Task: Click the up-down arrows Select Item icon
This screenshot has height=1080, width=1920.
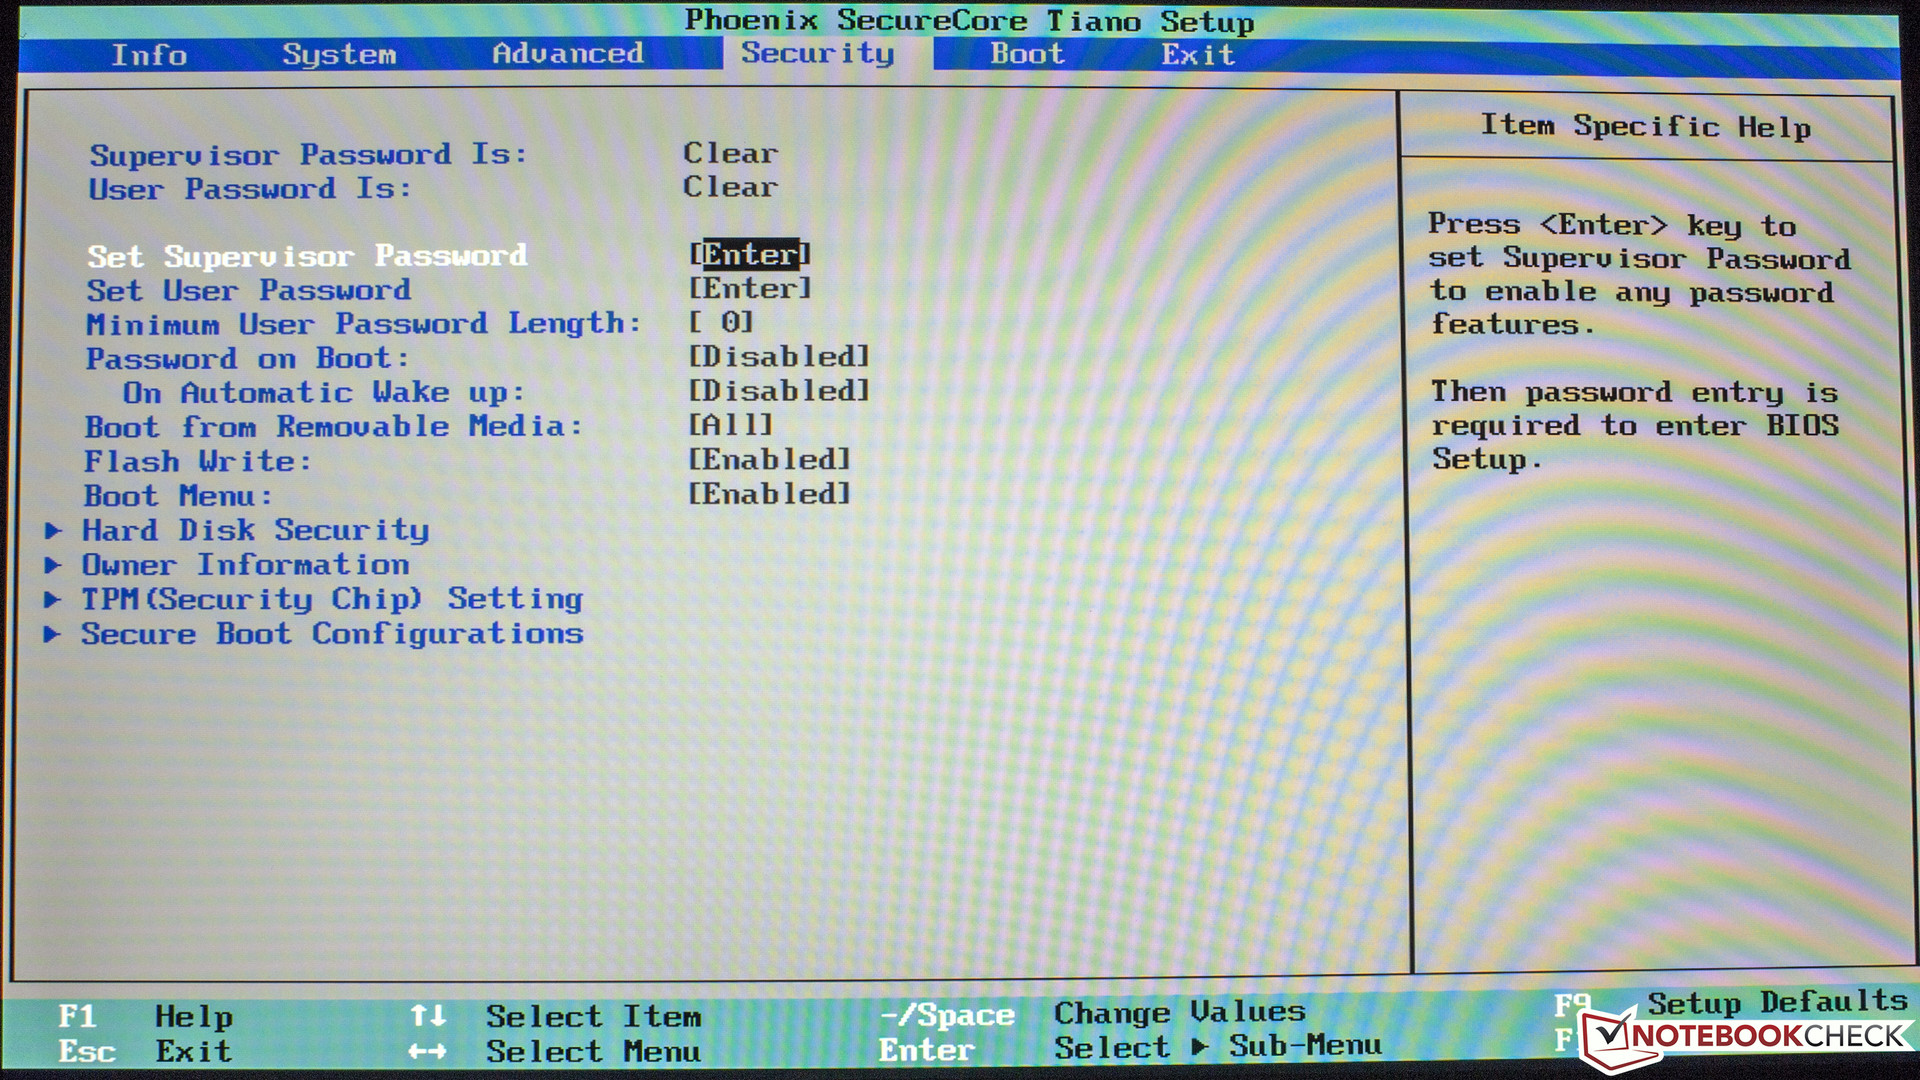Action: click(x=428, y=1016)
